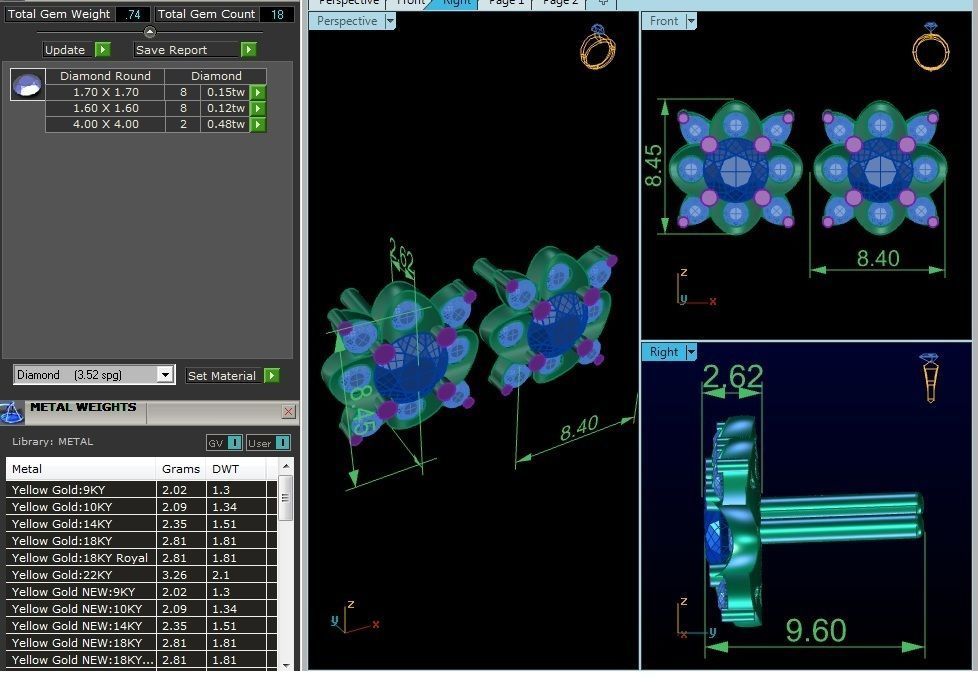The height and width of the screenshot is (688, 978).
Task: Click the green arrow next to Save Report
Action: click(248, 49)
